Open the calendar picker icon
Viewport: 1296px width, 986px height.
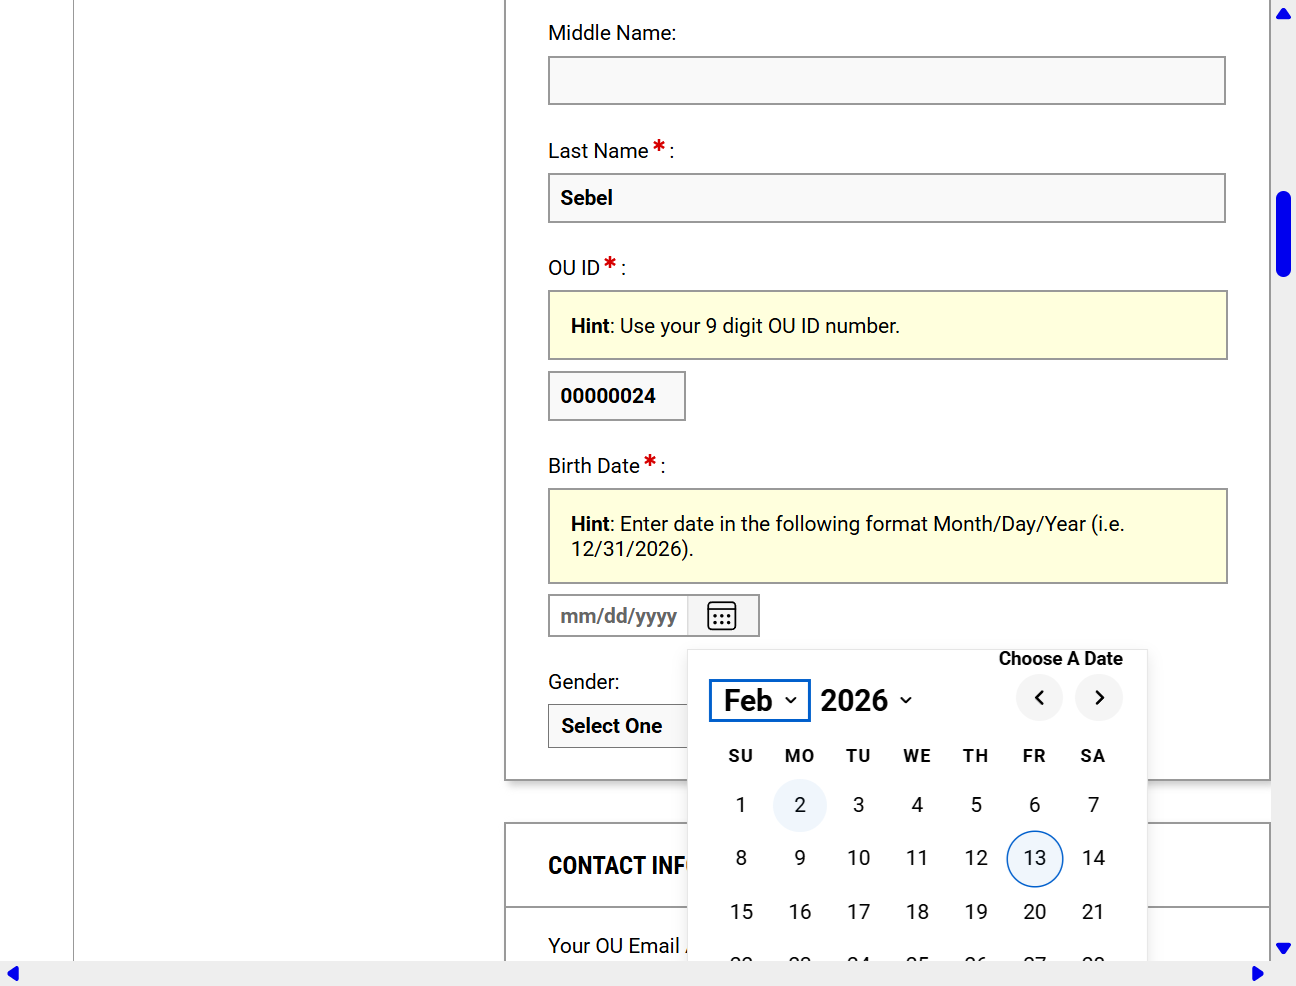point(722,616)
